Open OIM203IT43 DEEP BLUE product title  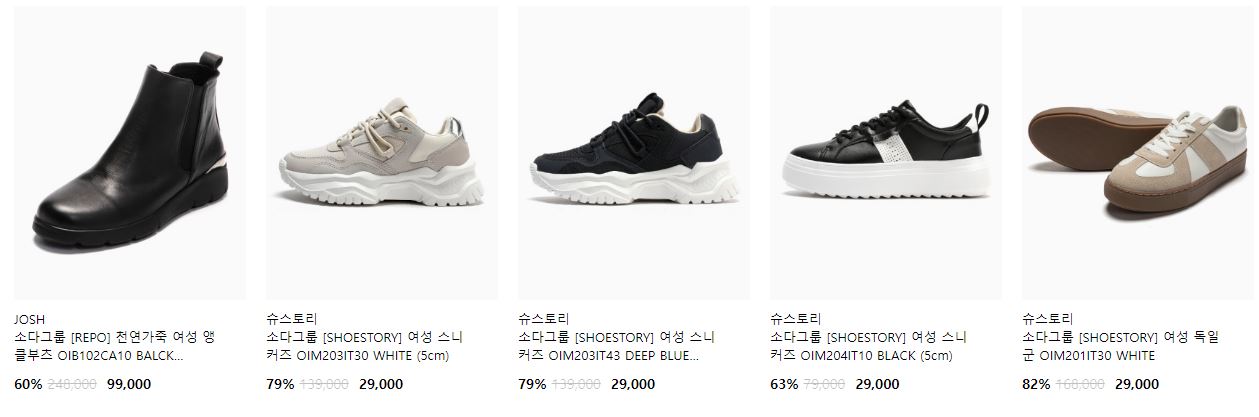point(617,346)
